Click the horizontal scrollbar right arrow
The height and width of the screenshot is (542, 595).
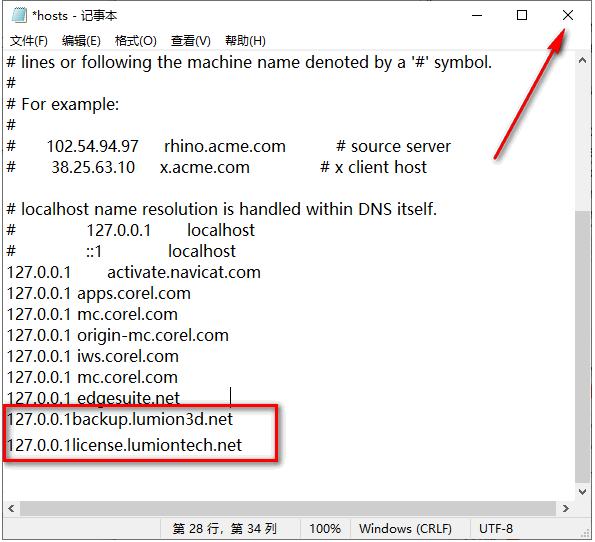tap(565, 509)
